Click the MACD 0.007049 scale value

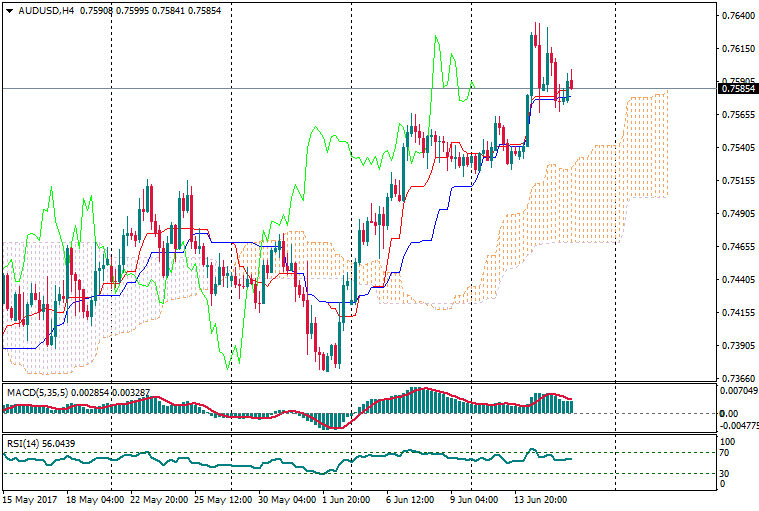click(739, 392)
